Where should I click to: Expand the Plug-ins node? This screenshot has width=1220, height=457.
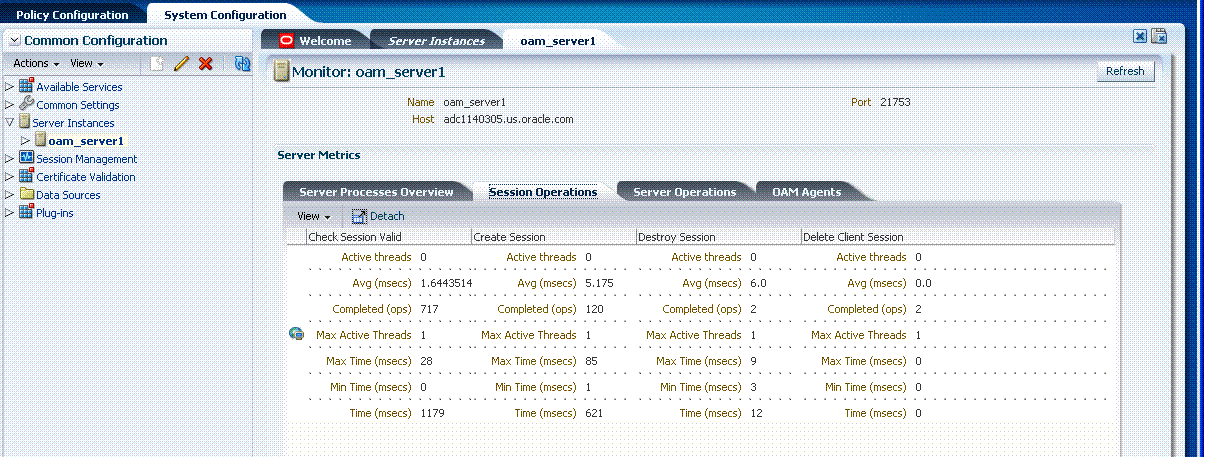click(10, 213)
